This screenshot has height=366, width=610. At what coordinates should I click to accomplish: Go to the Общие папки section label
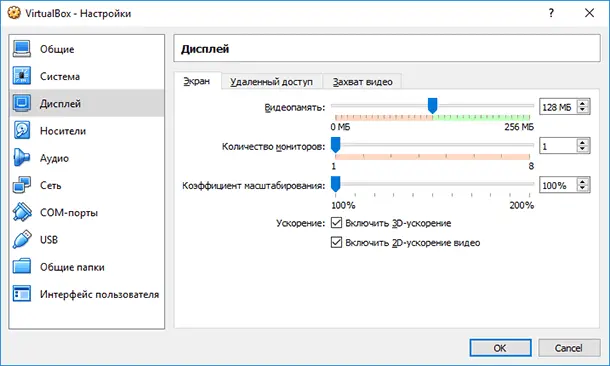(x=72, y=267)
